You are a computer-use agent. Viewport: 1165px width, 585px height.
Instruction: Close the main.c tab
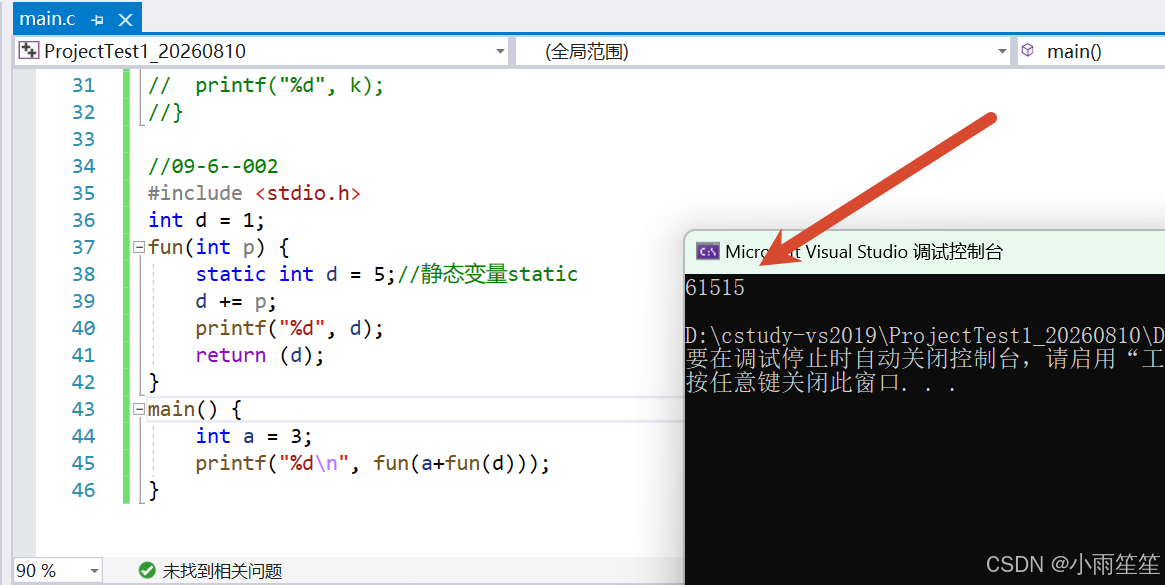(x=126, y=20)
